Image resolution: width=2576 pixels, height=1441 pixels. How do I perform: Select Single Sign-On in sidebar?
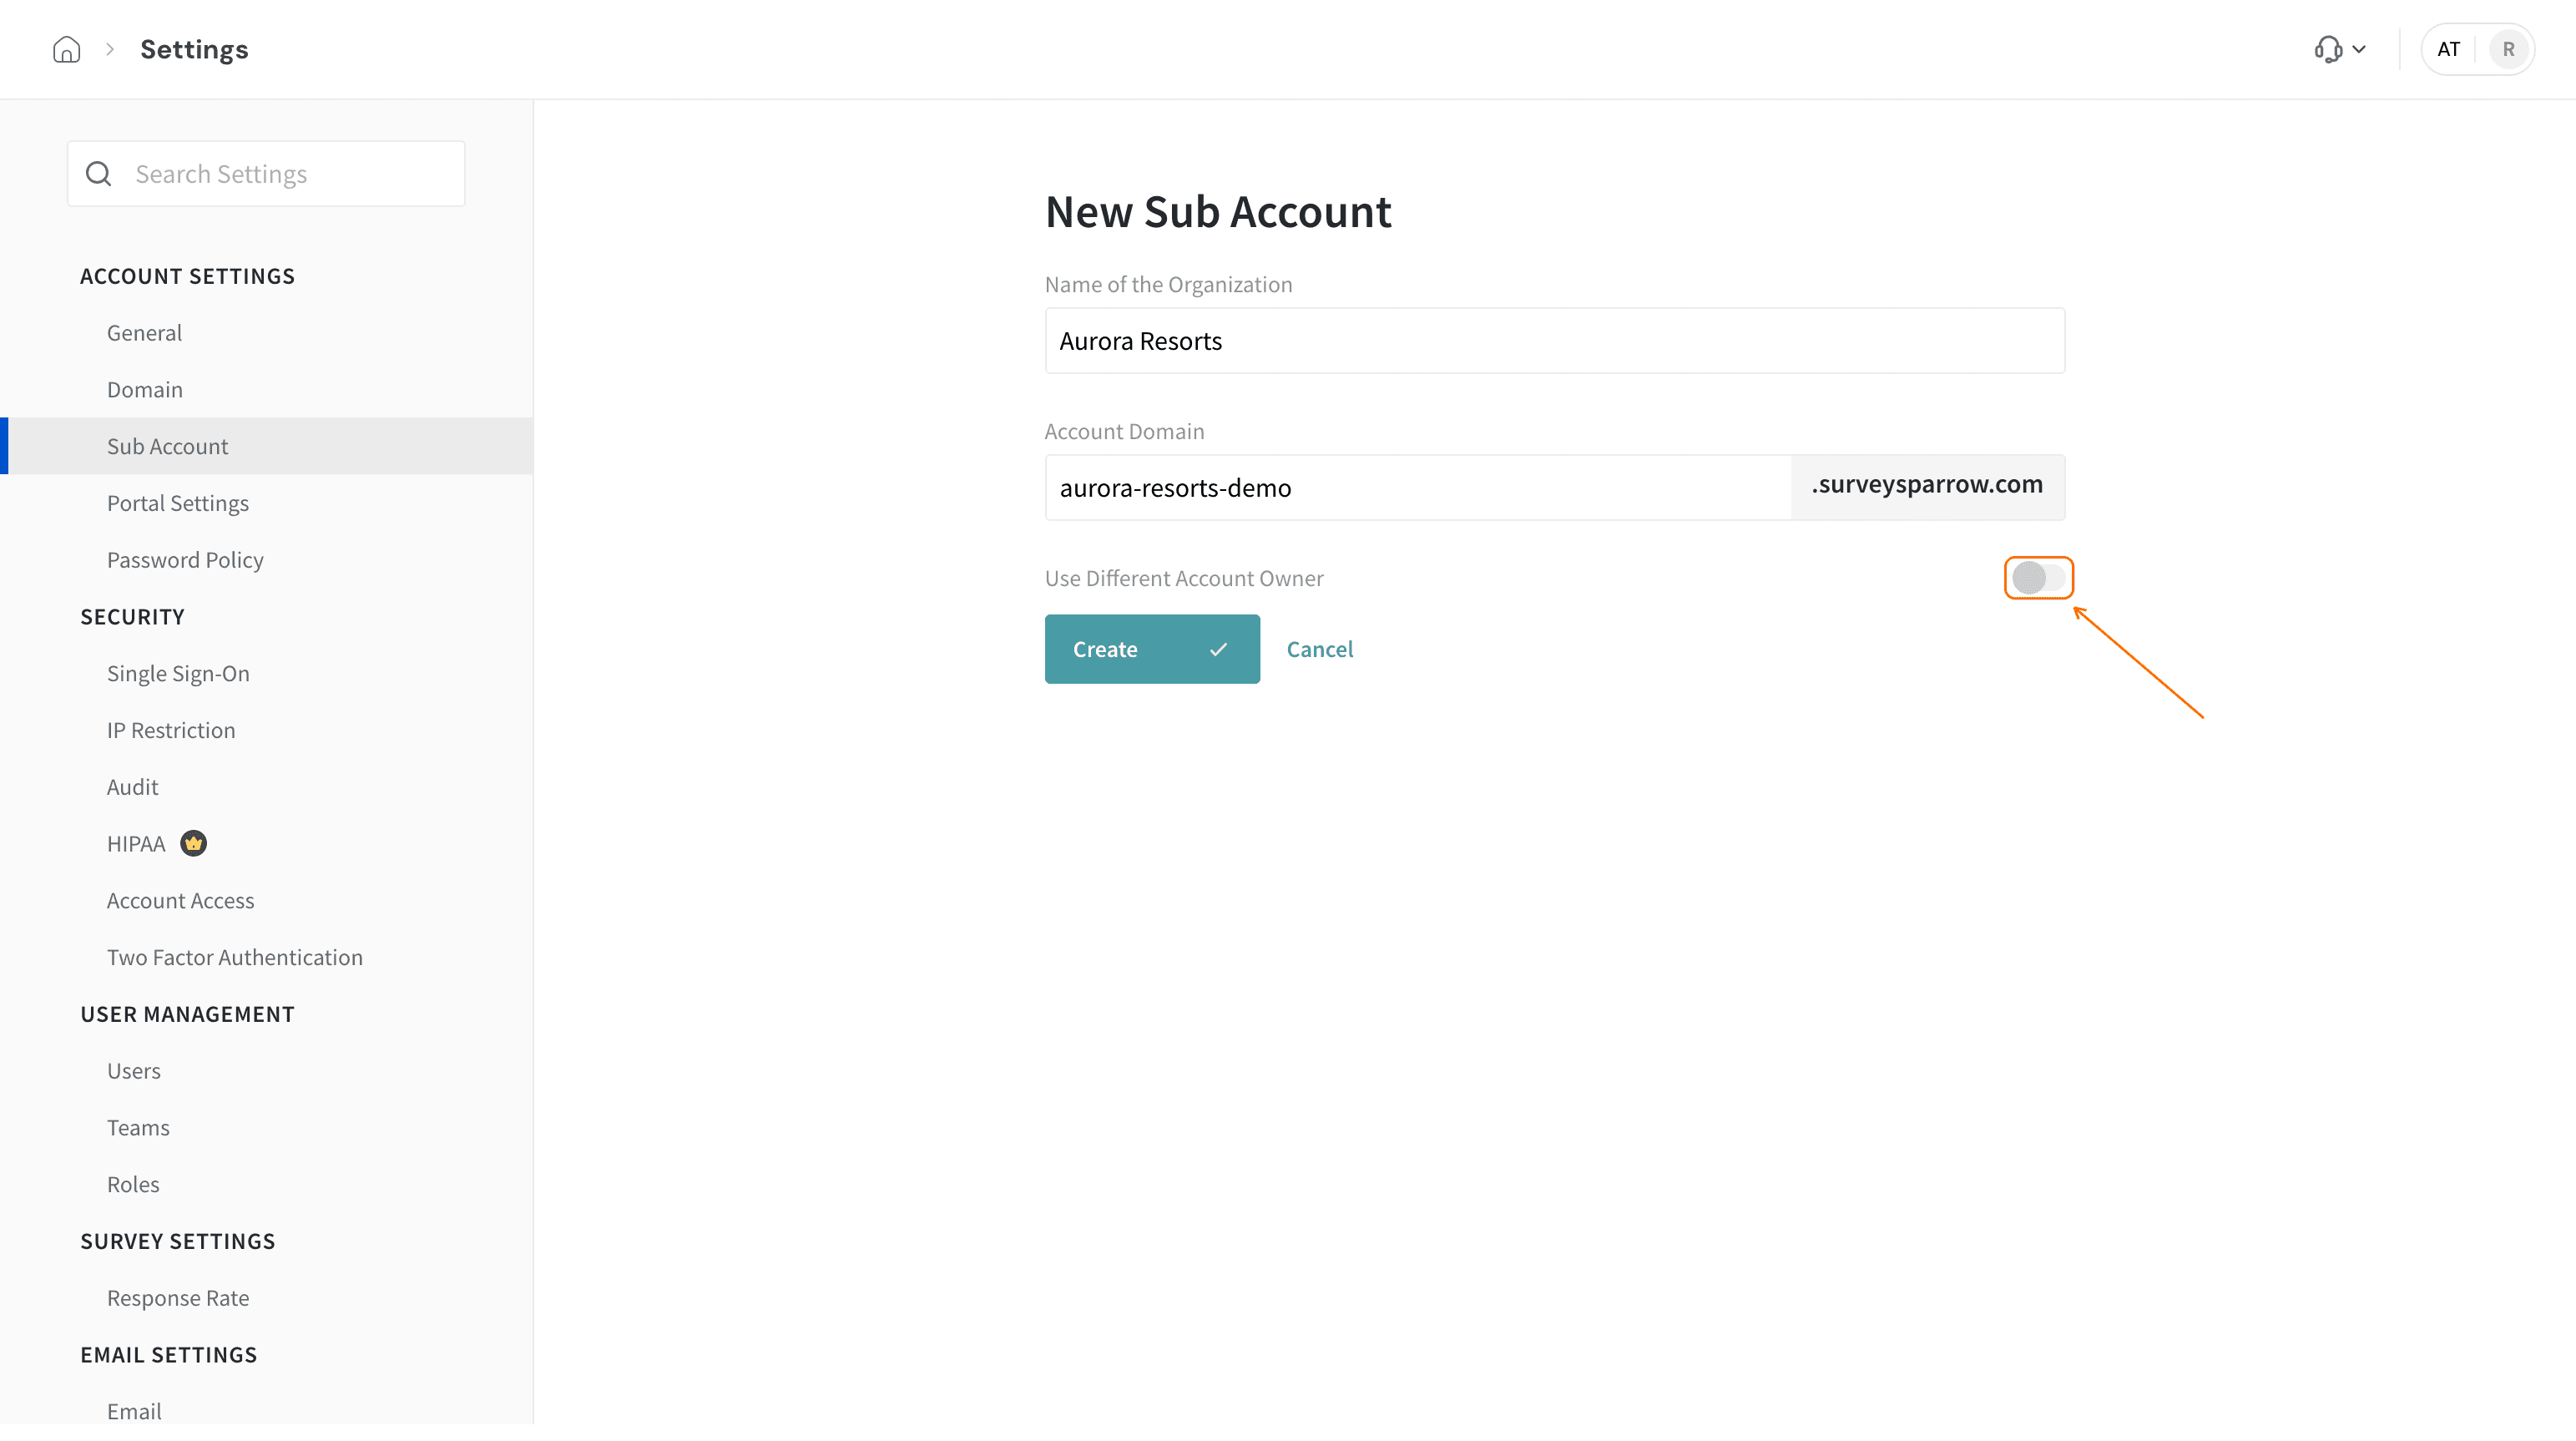(x=178, y=673)
